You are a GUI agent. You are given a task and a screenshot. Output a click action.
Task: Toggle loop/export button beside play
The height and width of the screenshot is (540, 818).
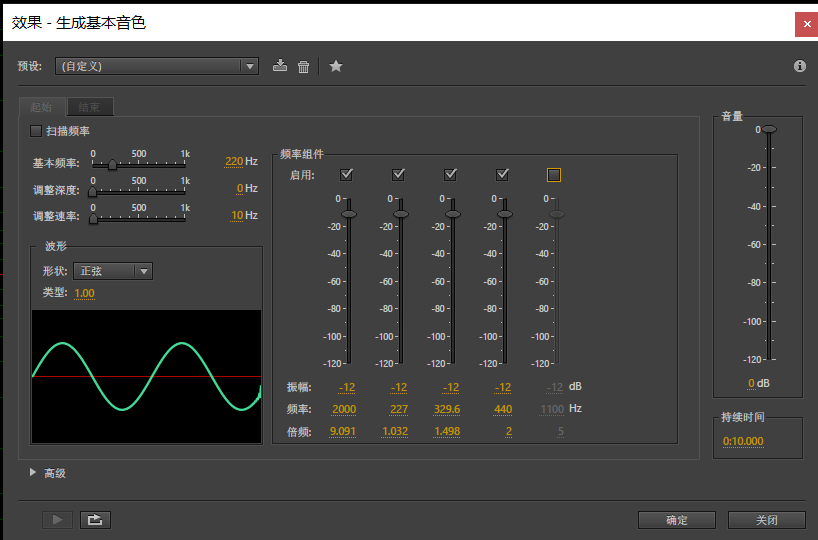tap(95, 520)
